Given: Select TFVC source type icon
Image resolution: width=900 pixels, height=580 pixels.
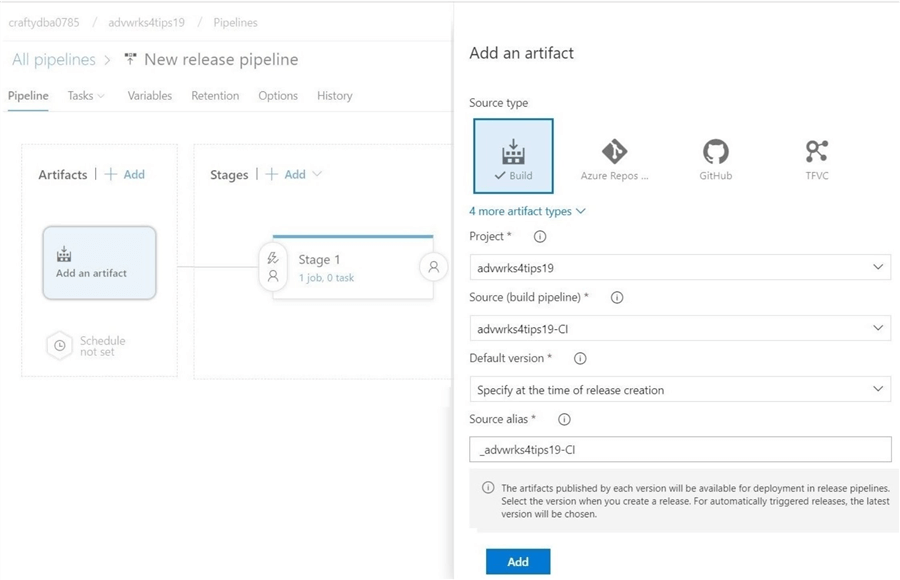Looking at the screenshot, I should pos(816,158).
